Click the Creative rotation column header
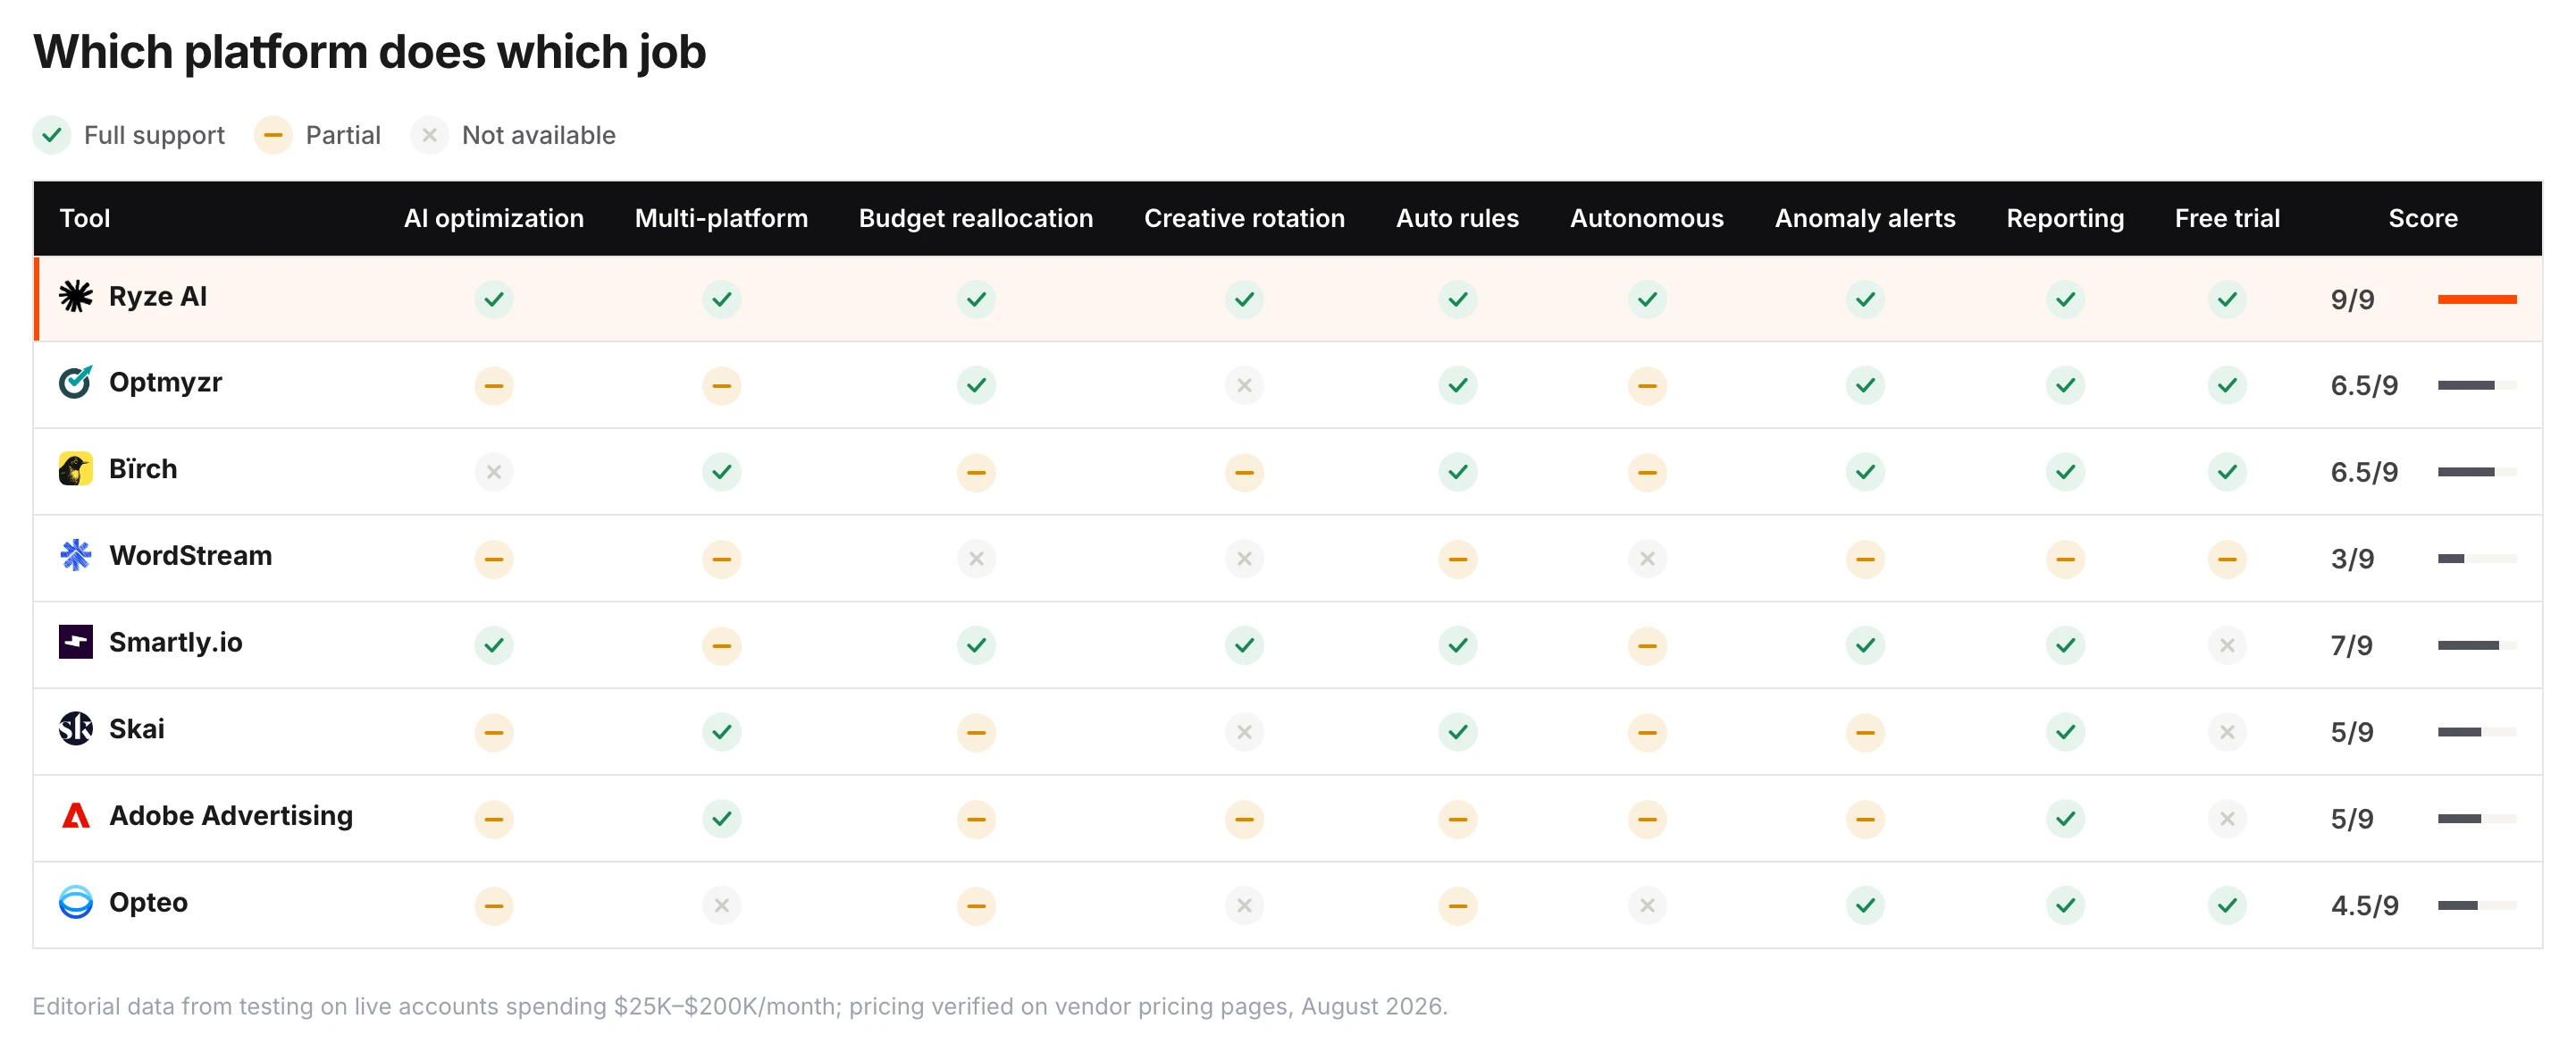2576x1052 pixels. click(x=1244, y=218)
